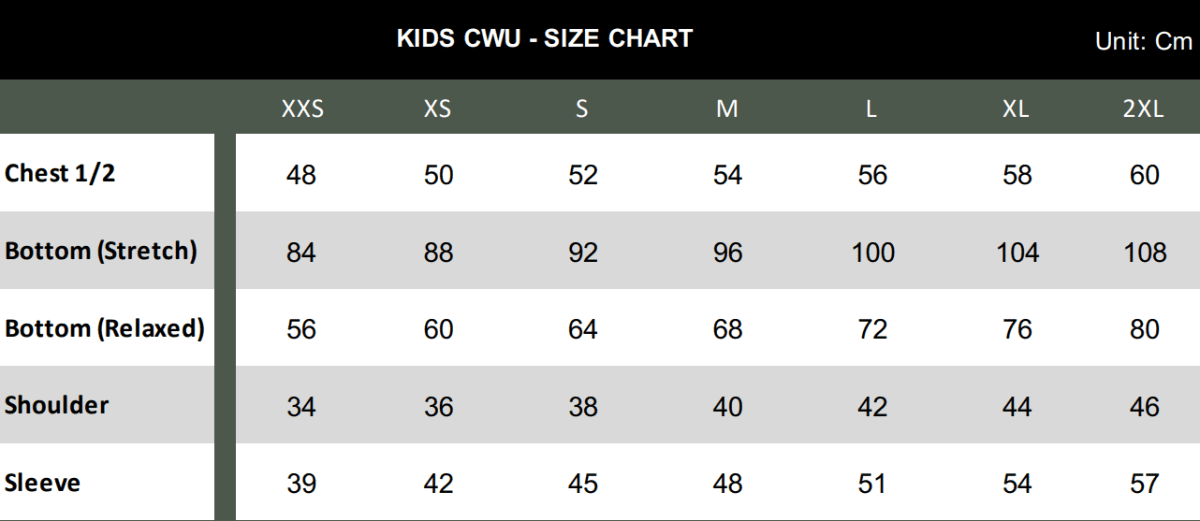Screen dimensions: 1200x521
Task: Click the Bottom (Relaxed) value 64 for S
Action: coord(583,329)
